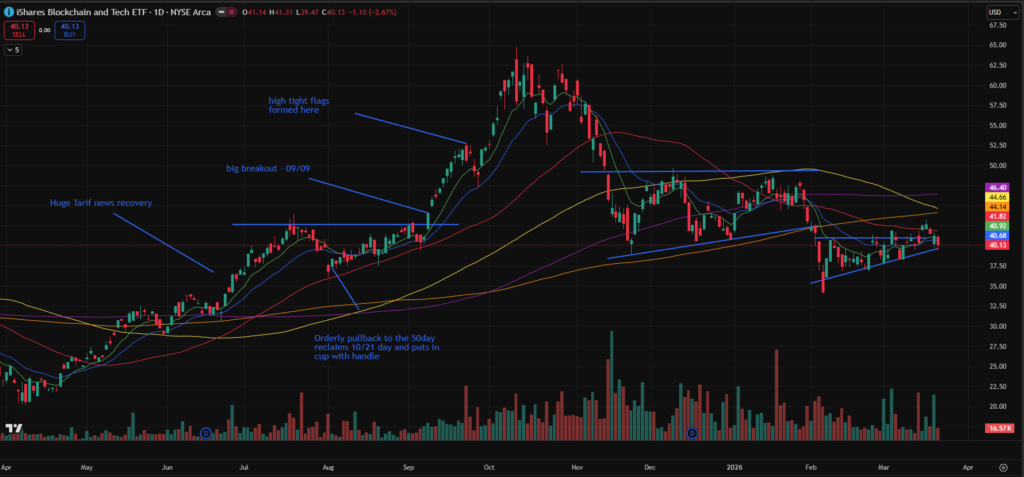Open chart time zone settings gear icon
Viewport: 1024px width, 477px height.
pyautogui.click(x=1002, y=466)
